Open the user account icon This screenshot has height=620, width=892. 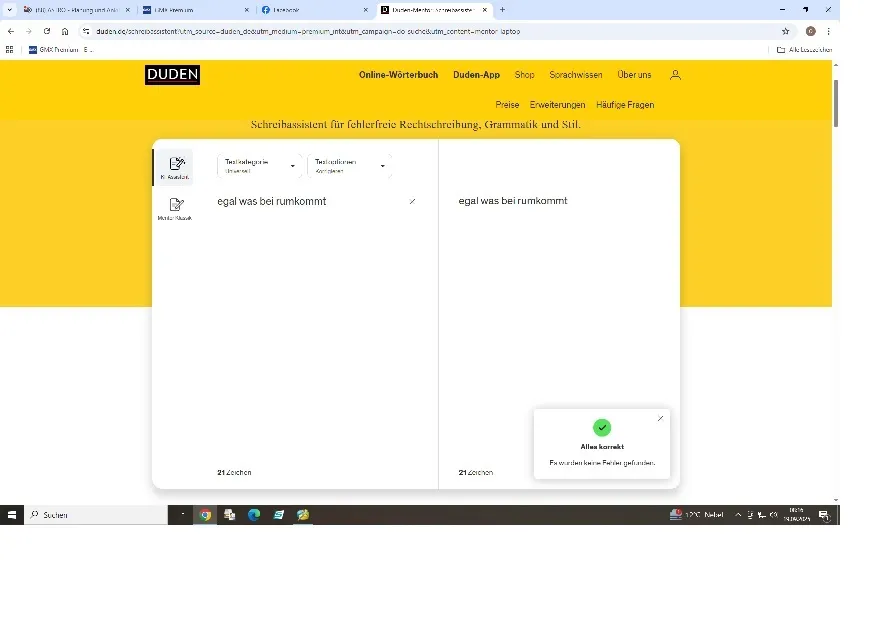675,75
